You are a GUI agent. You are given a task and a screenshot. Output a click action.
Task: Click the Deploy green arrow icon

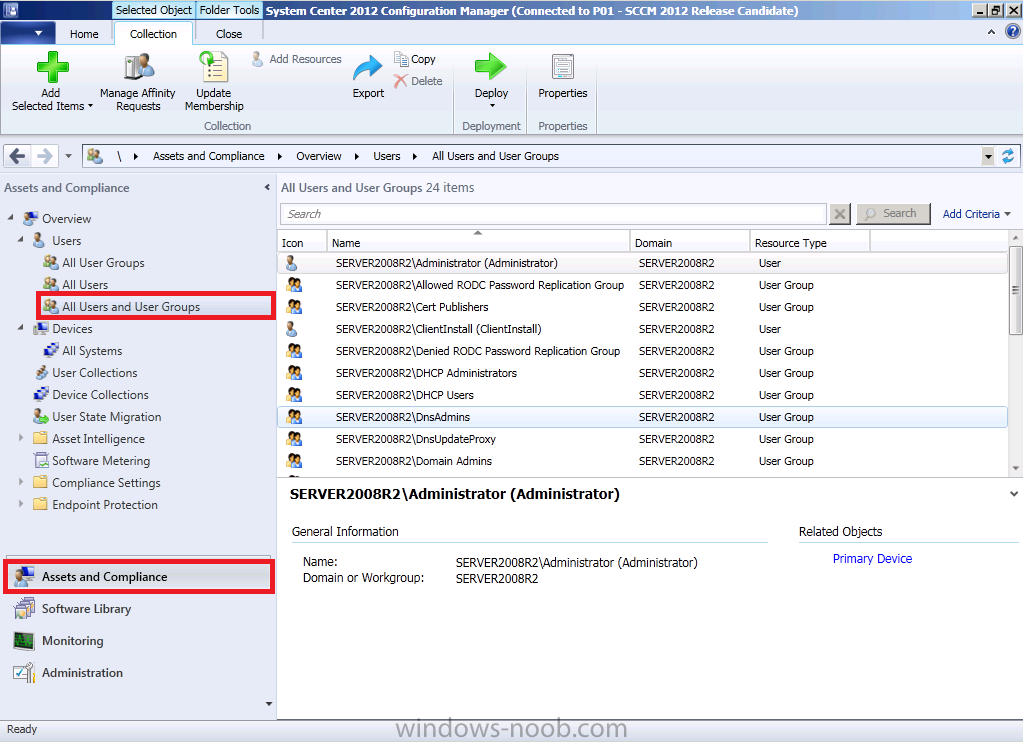(491, 67)
